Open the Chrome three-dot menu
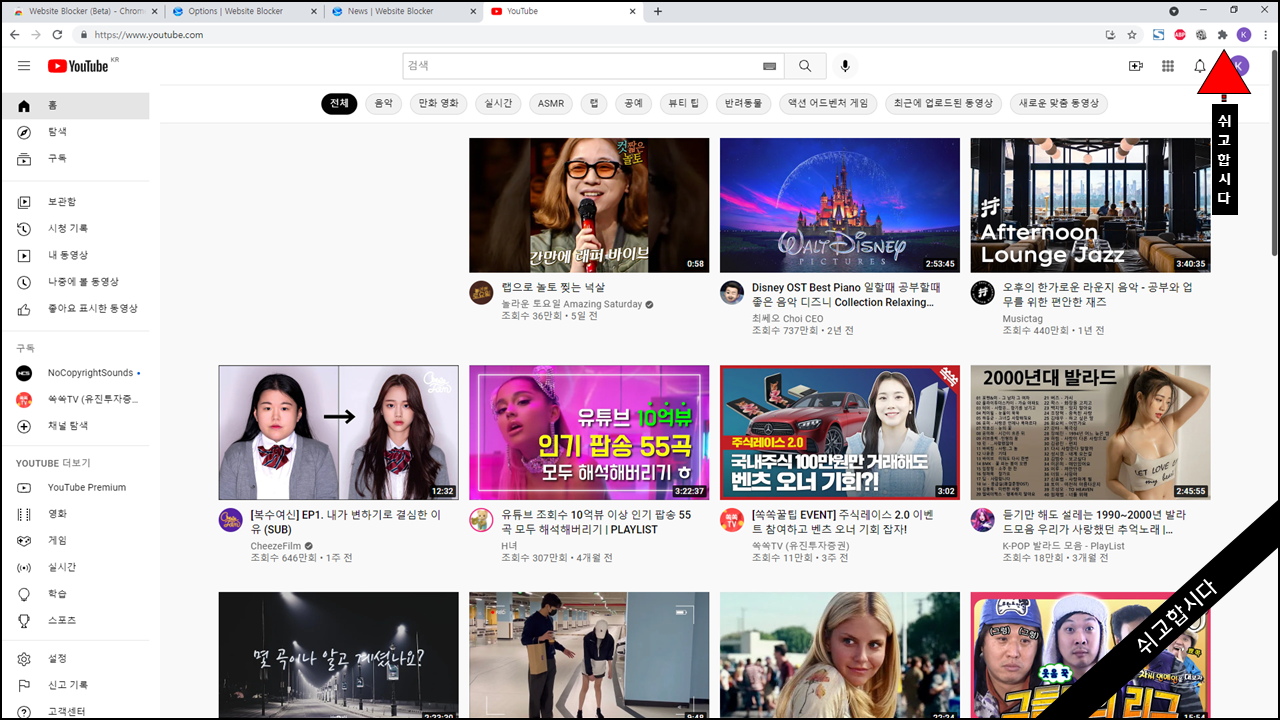The width and height of the screenshot is (1280, 720). pyautogui.click(x=1265, y=34)
